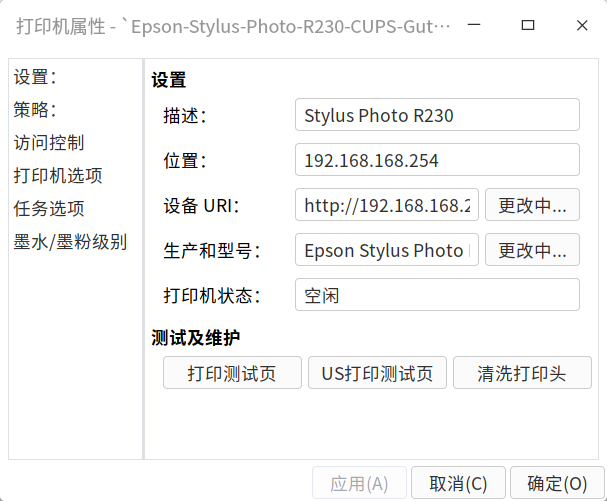The width and height of the screenshot is (607, 501).
Task: Click the 生产和型号 field showing Epson Stylus Photo
Action: [x=387, y=250]
